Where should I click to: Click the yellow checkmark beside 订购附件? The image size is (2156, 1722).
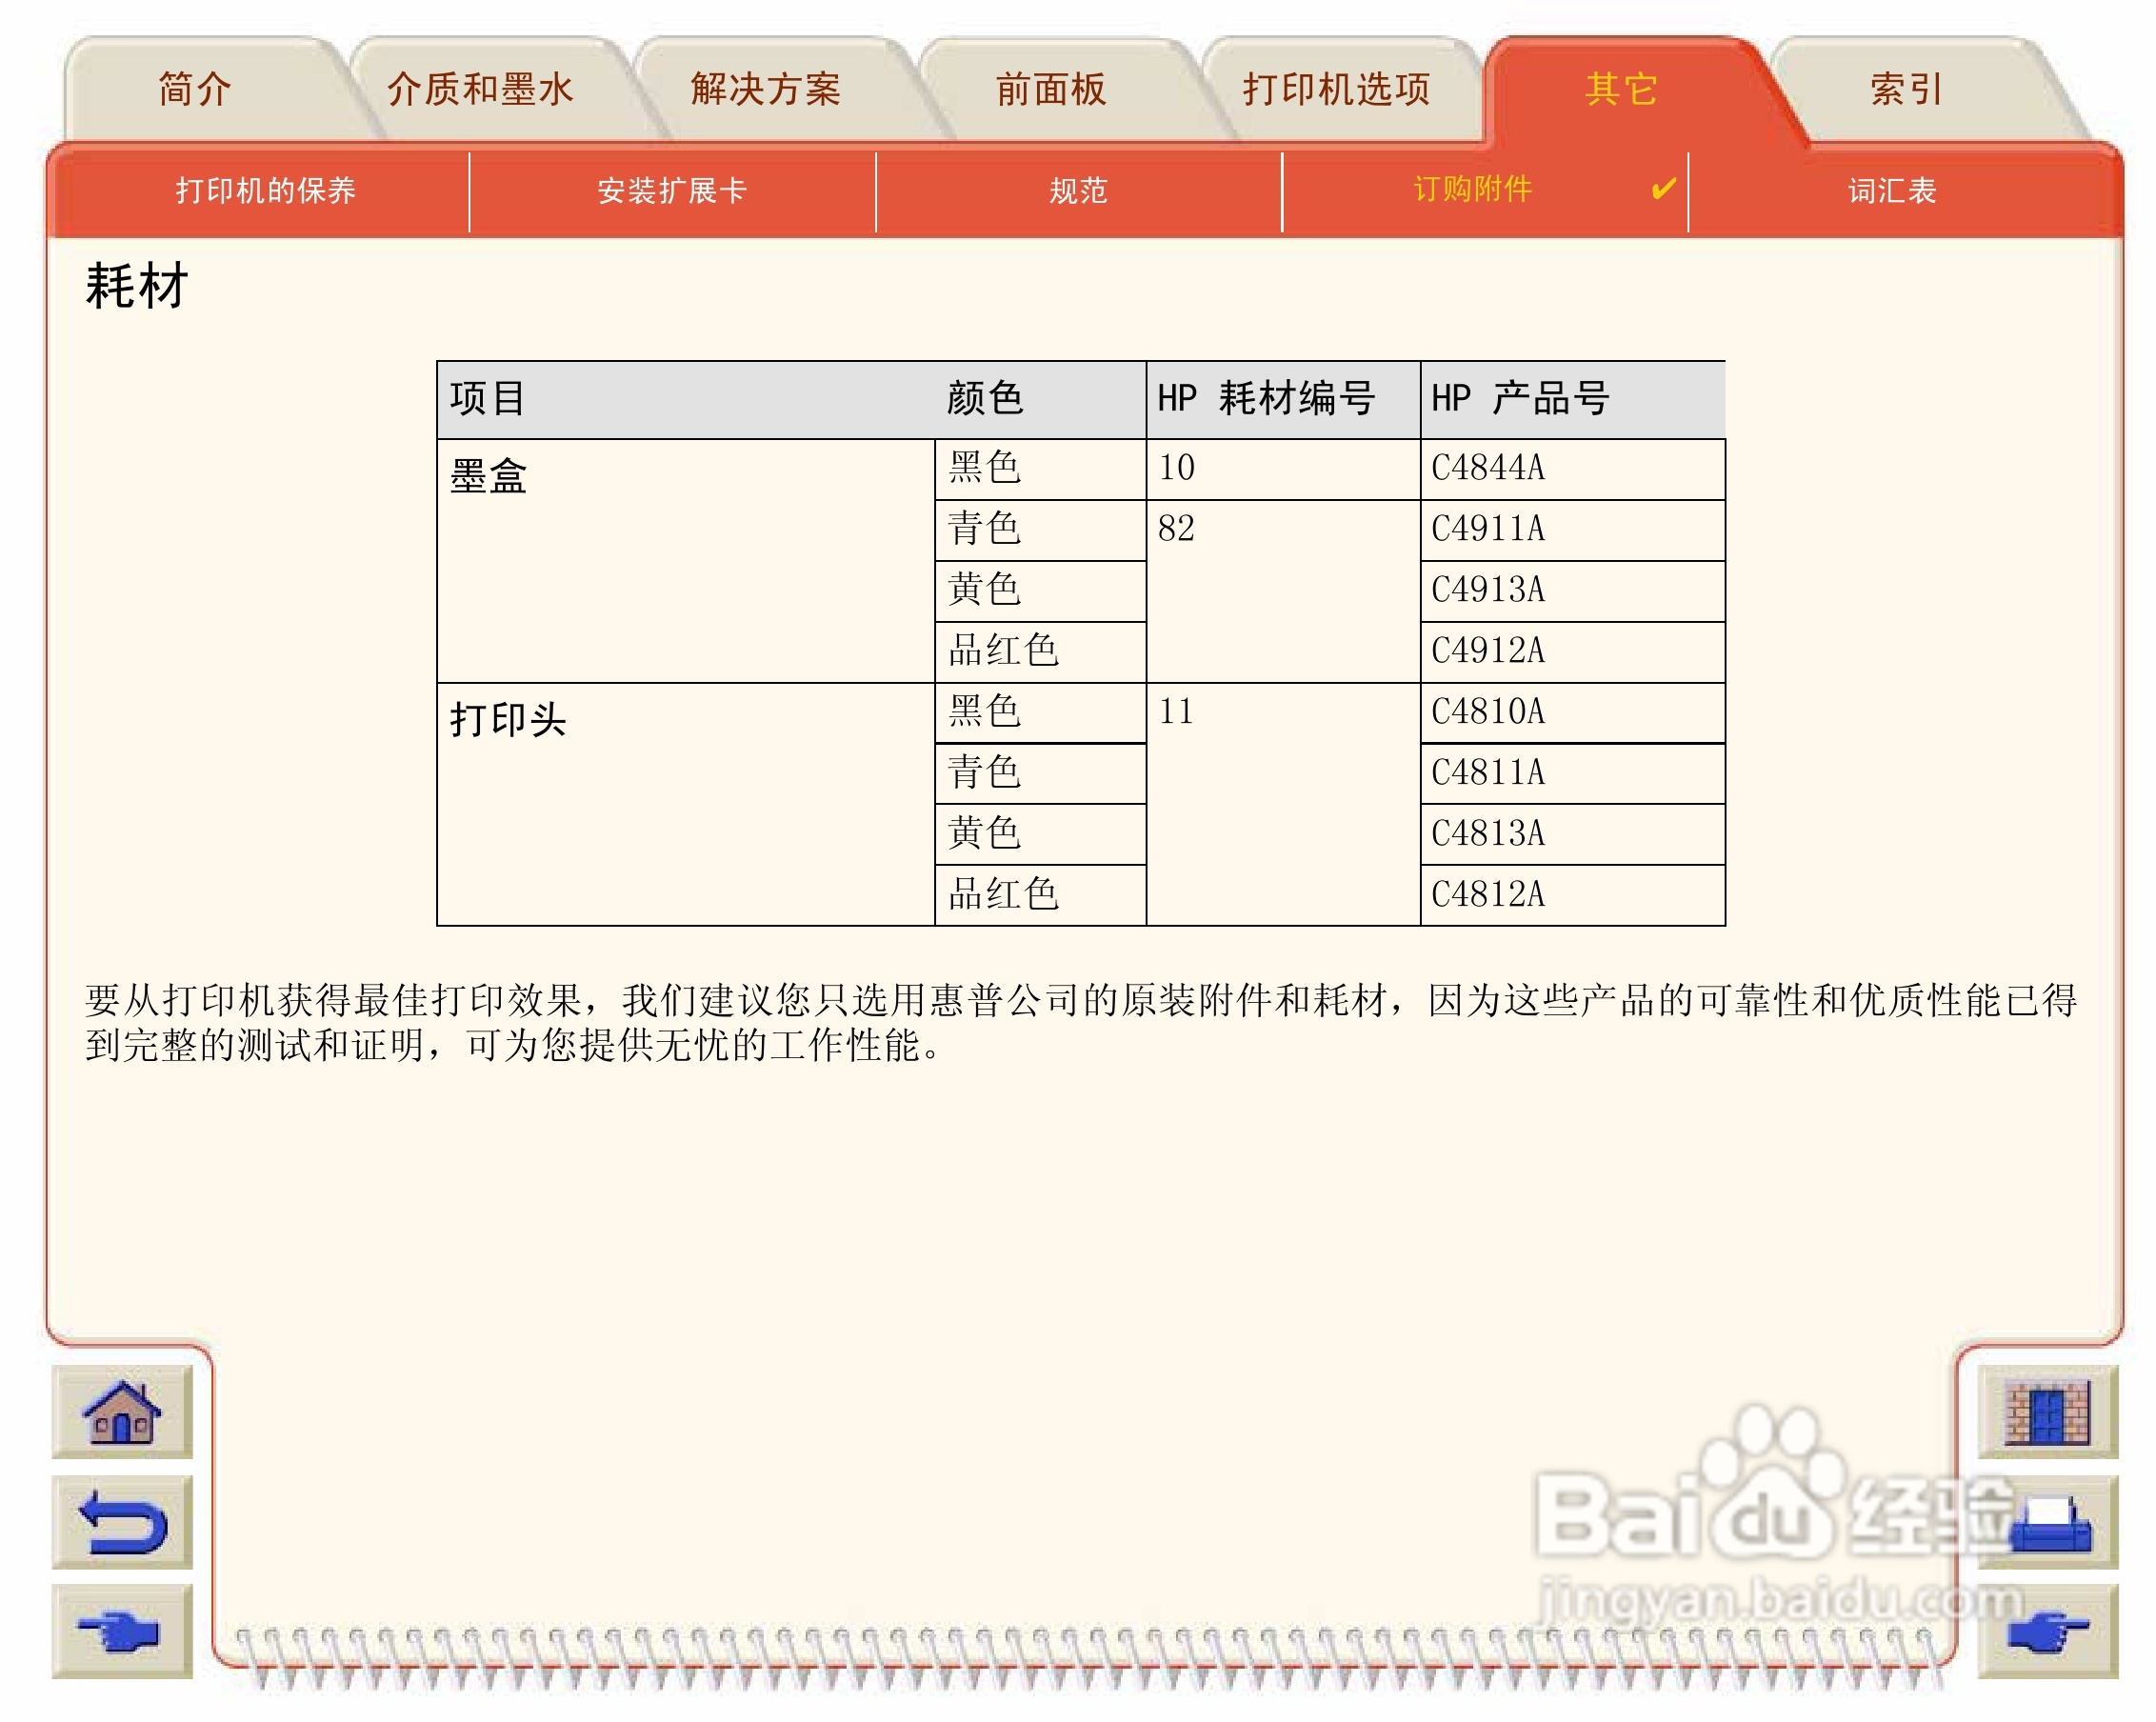point(1662,189)
